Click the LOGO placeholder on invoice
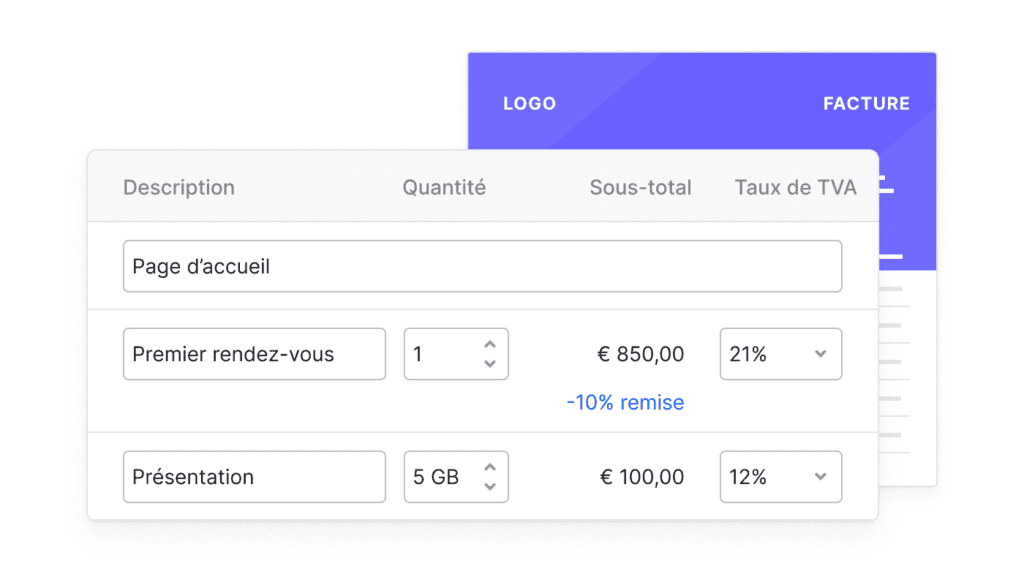 click(530, 103)
